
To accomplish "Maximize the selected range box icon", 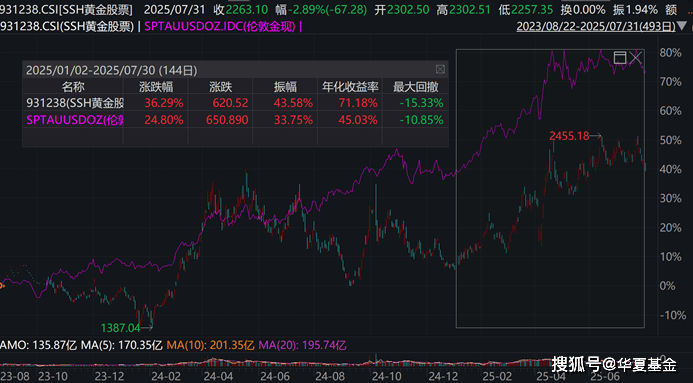I will click(x=620, y=57).
